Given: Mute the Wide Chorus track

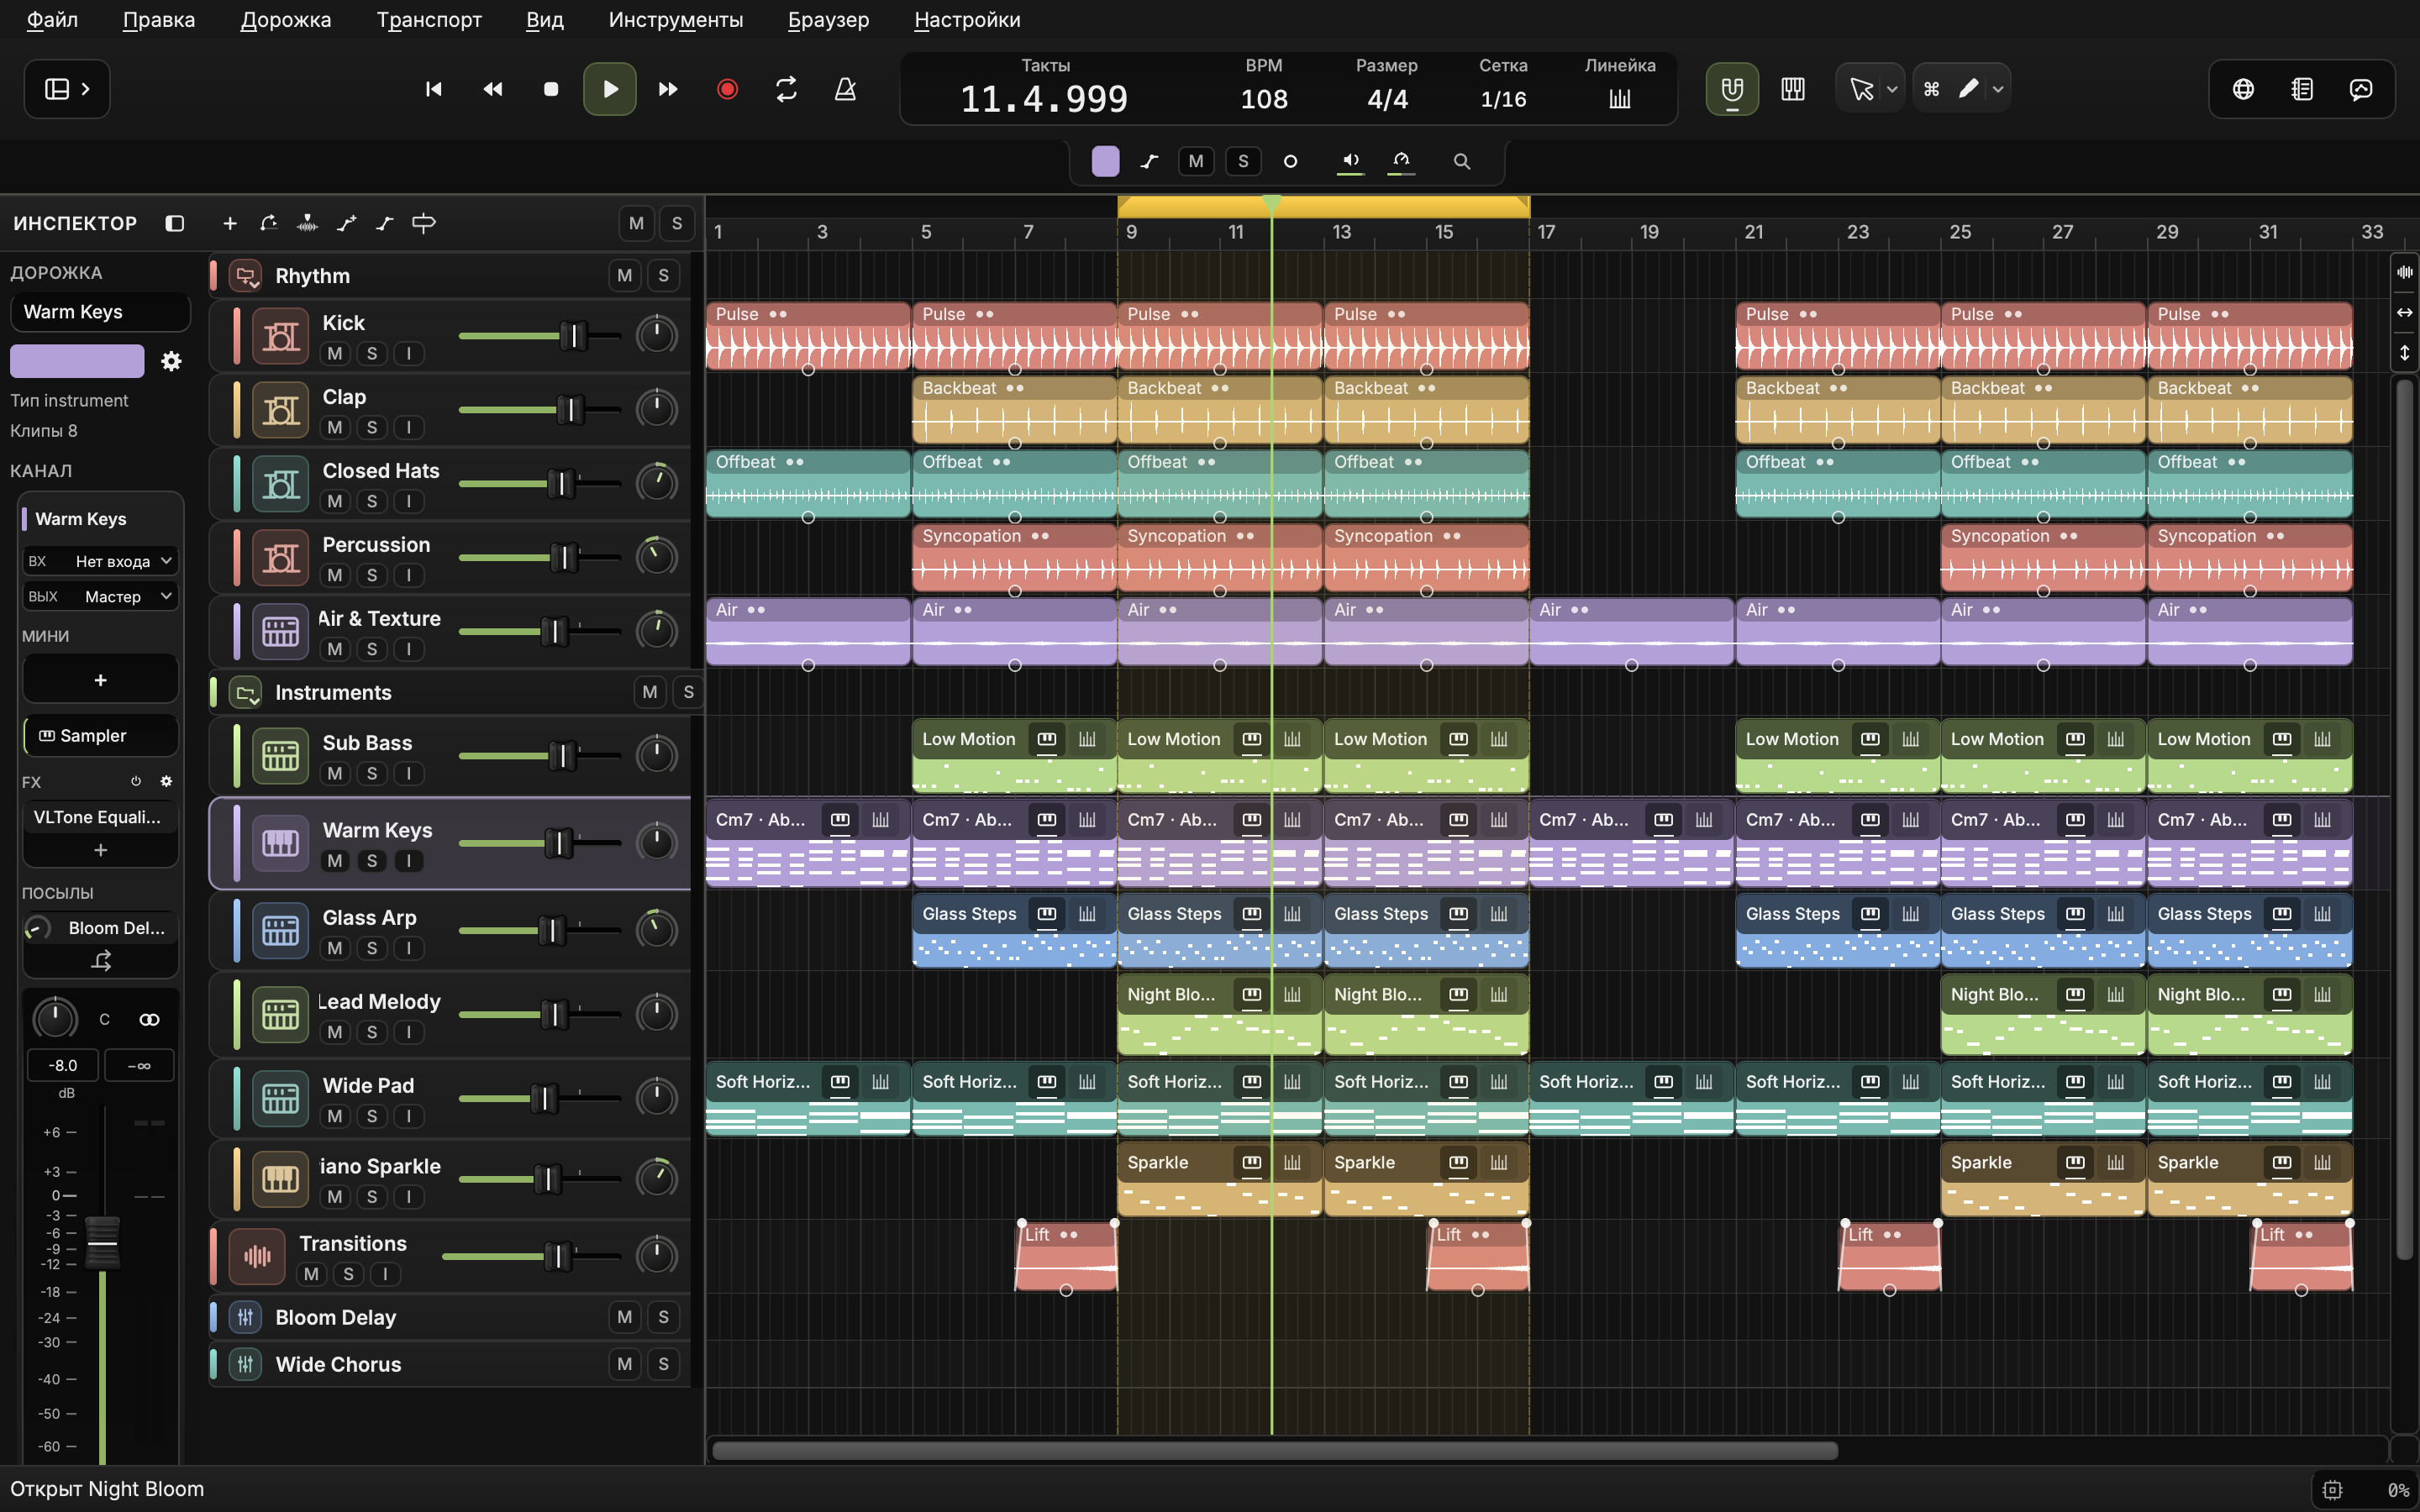Looking at the screenshot, I should tap(624, 1364).
